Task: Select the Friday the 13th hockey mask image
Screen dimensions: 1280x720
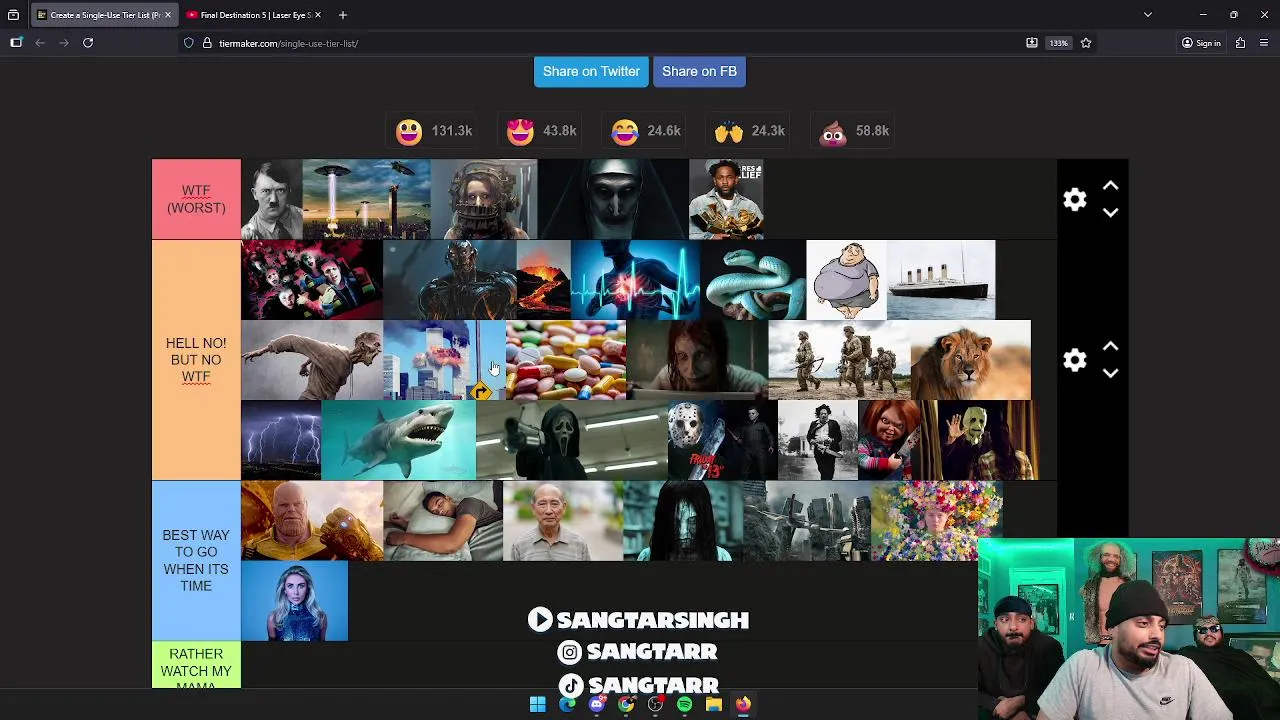Action: pyautogui.click(x=722, y=440)
